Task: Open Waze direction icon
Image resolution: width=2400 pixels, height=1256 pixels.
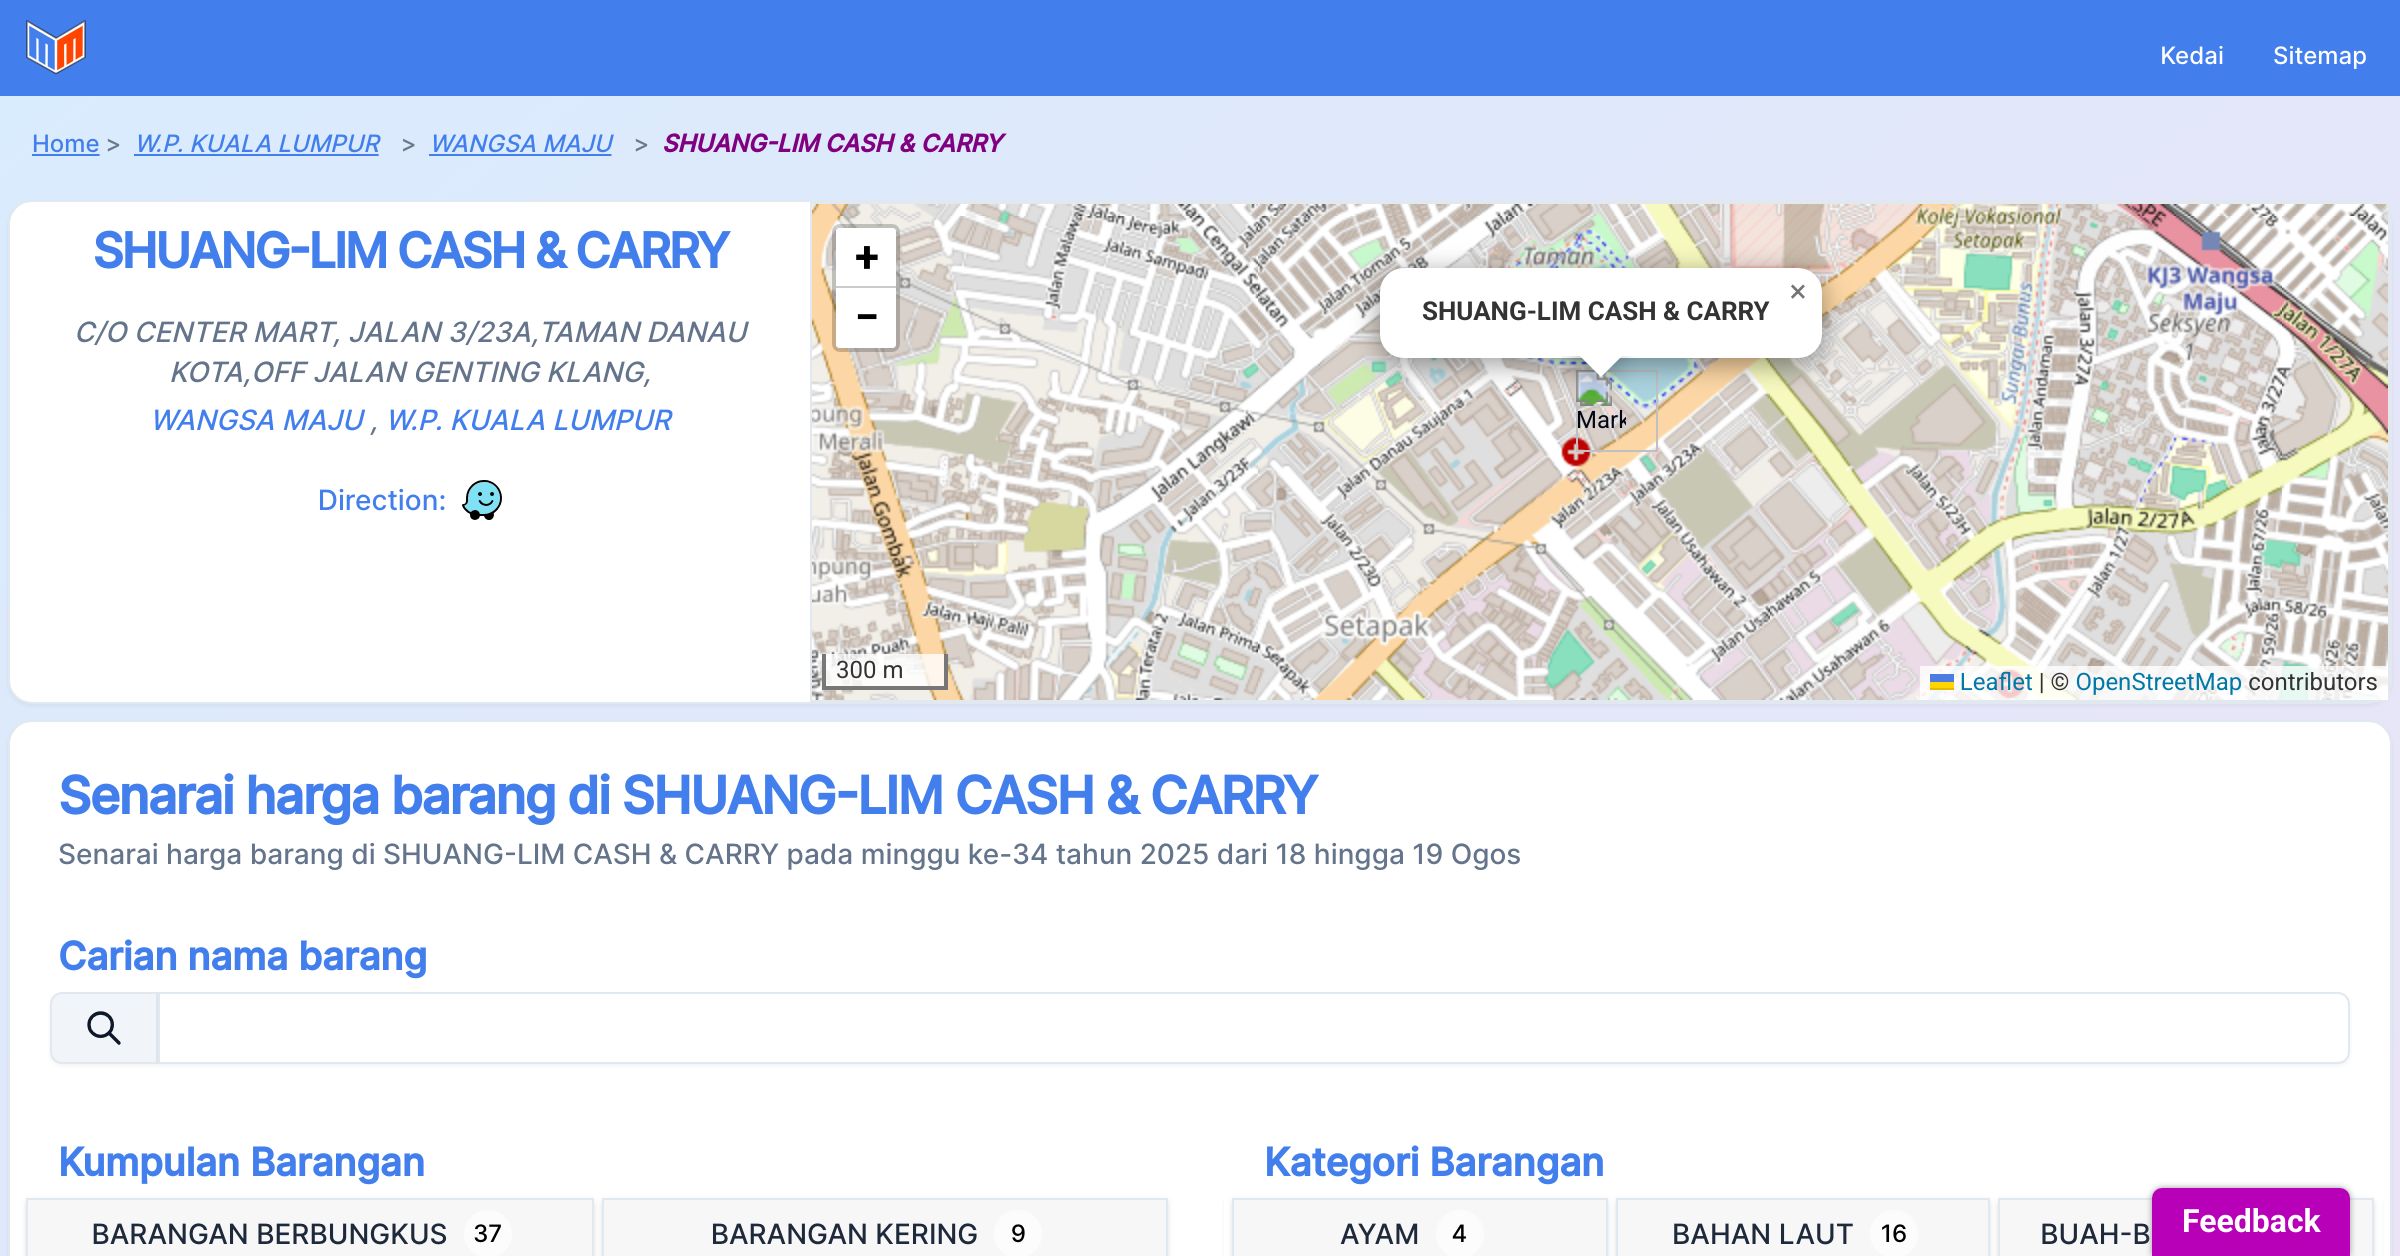Action: [482, 500]
